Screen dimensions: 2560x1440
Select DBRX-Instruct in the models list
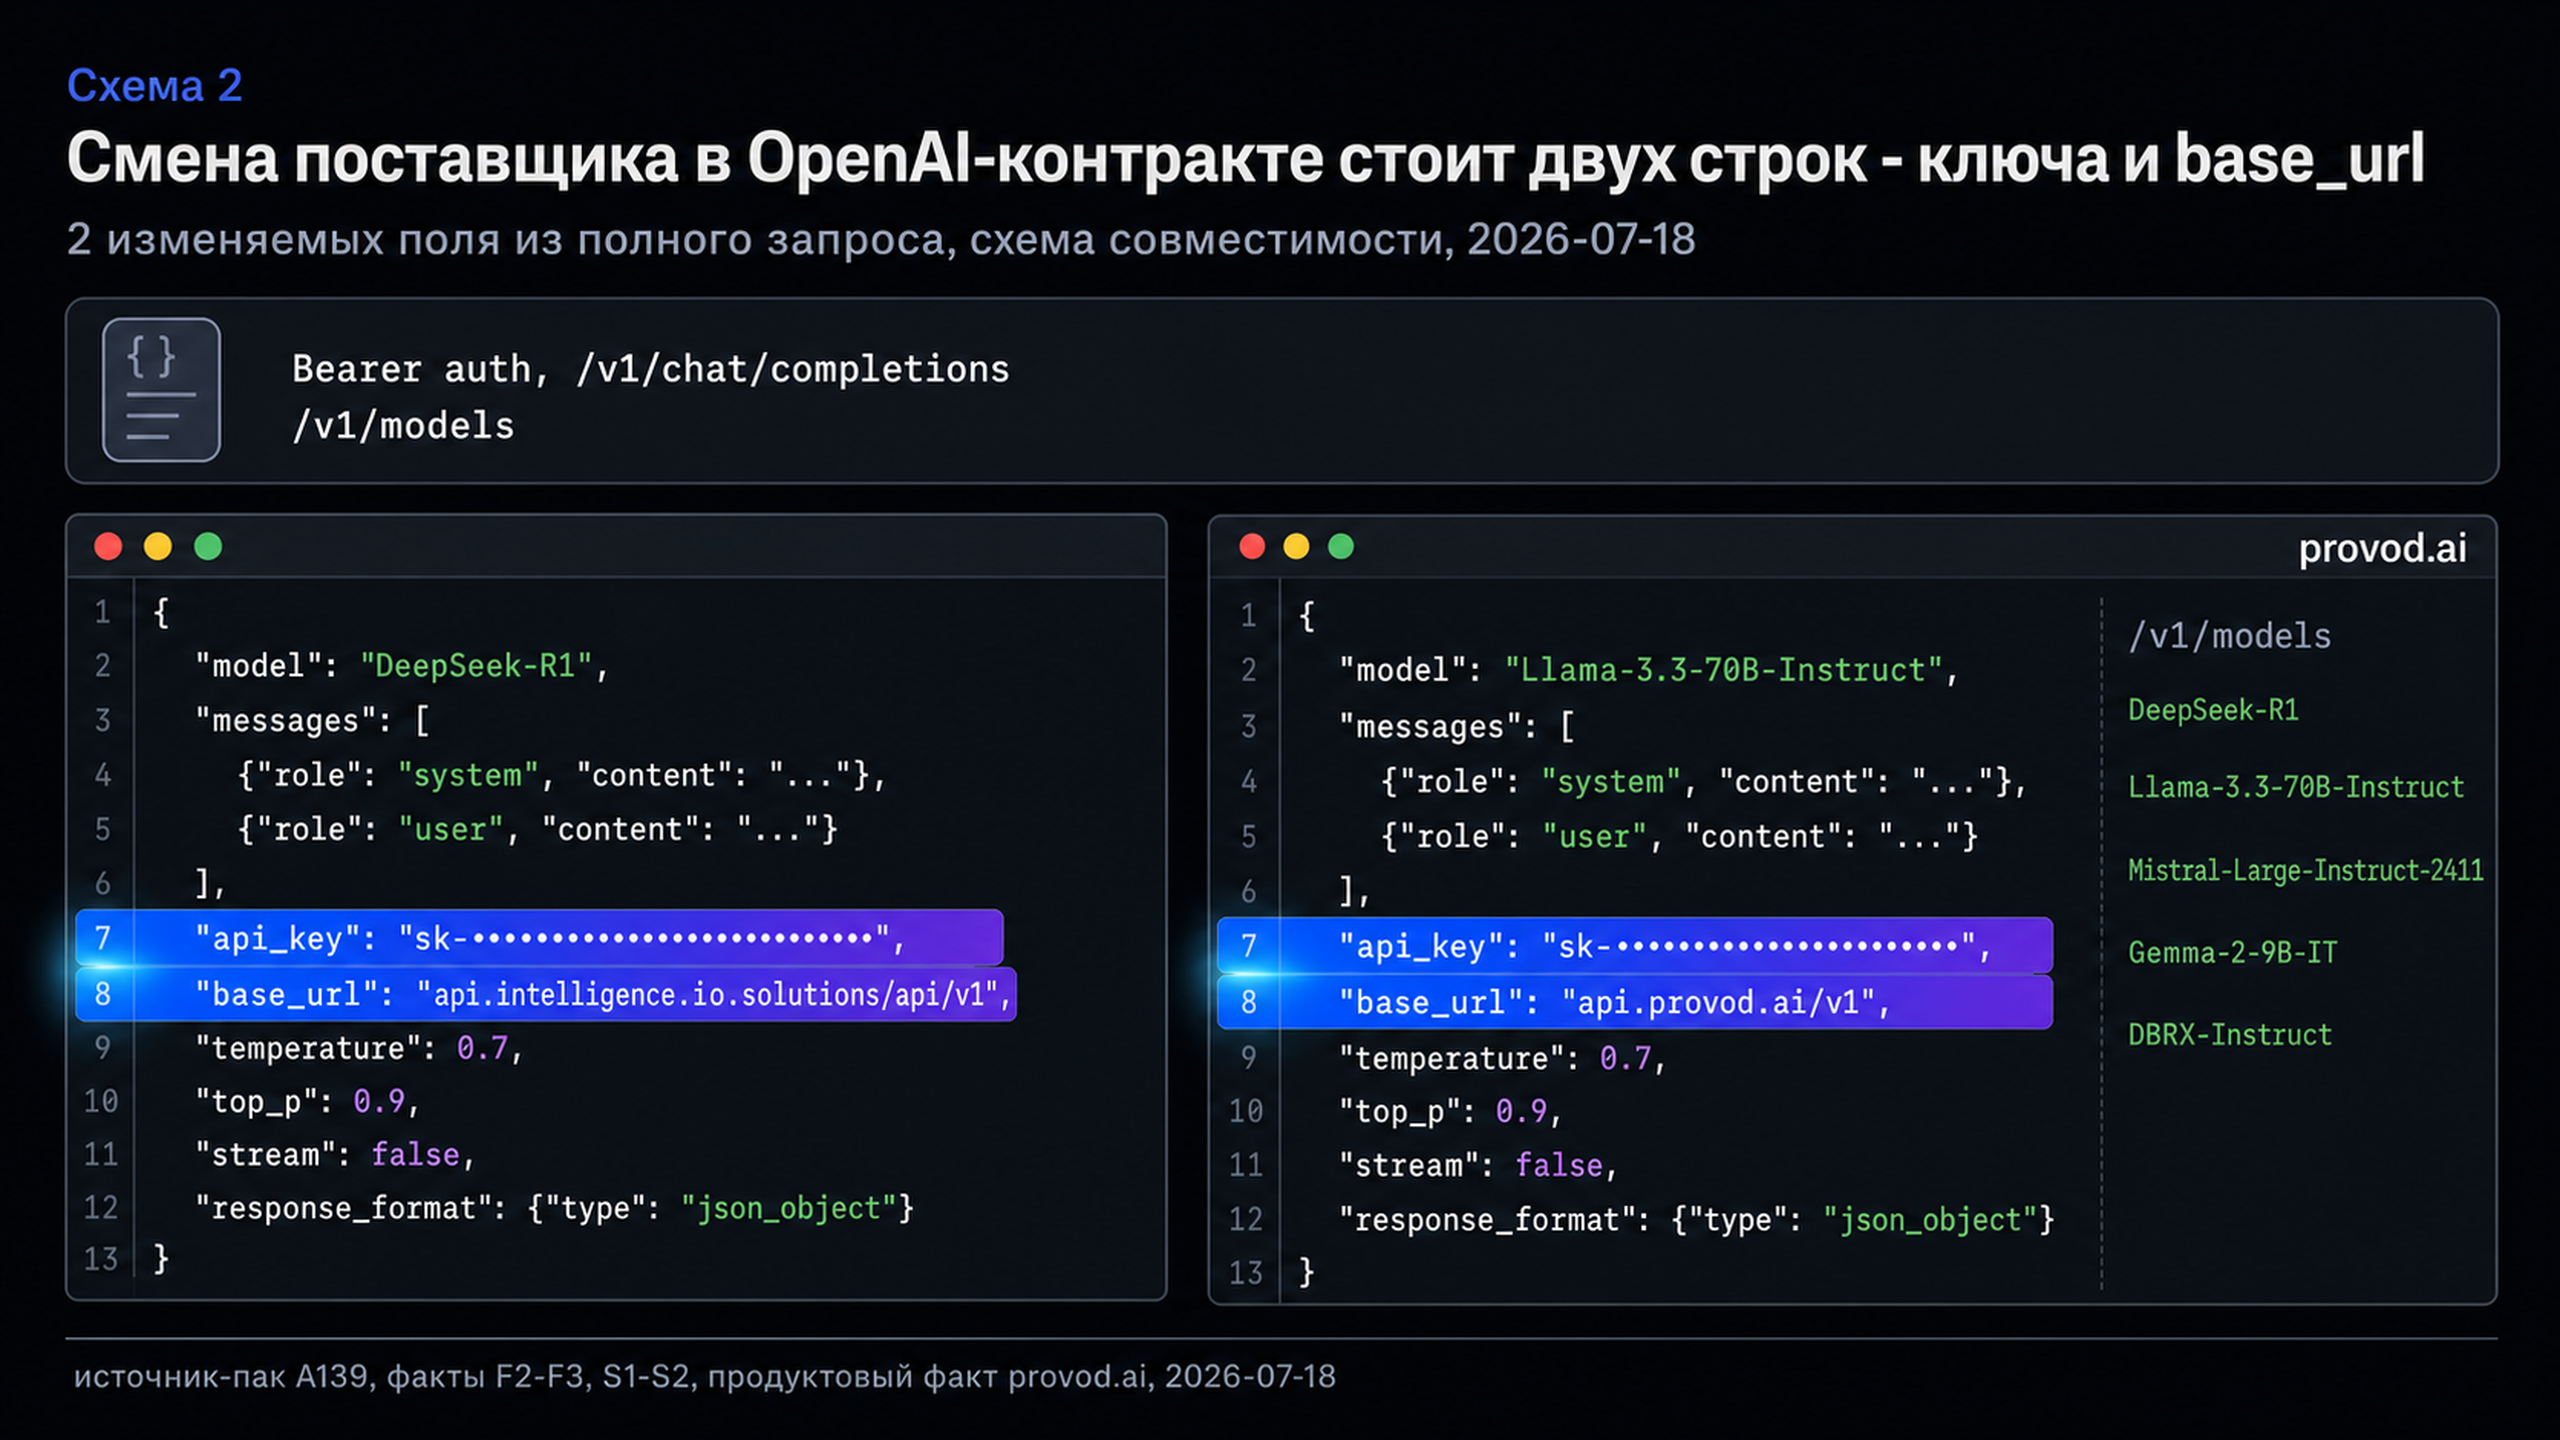tap(2230, 1035)
